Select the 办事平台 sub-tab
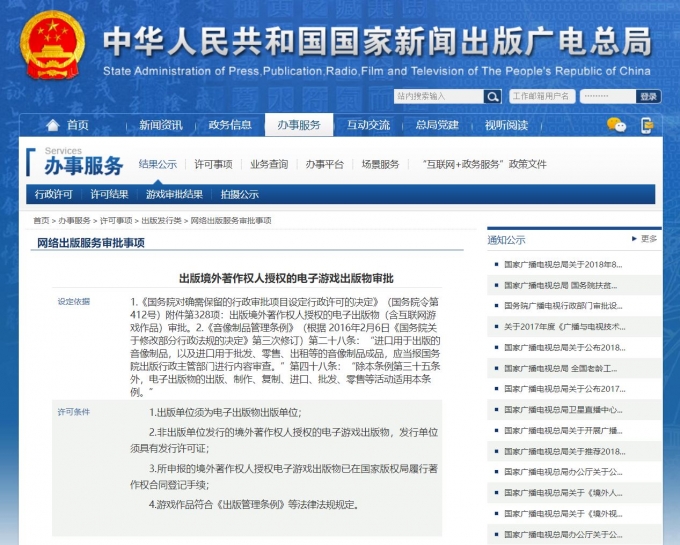This screenshot has width=680, height=545. (x=324, y=164)
